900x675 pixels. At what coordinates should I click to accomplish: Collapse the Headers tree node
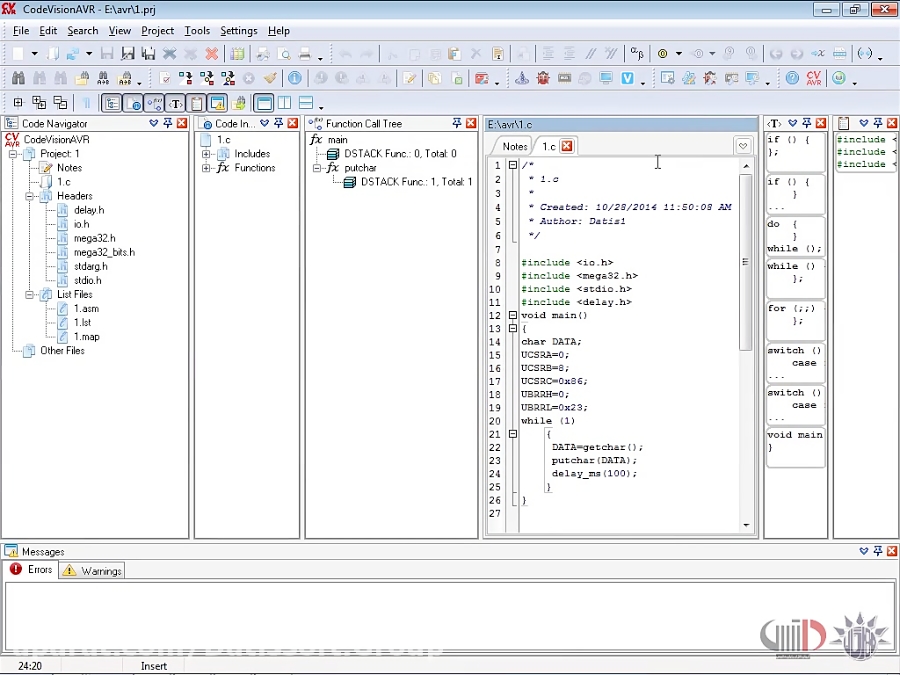(x=29, y=196)
